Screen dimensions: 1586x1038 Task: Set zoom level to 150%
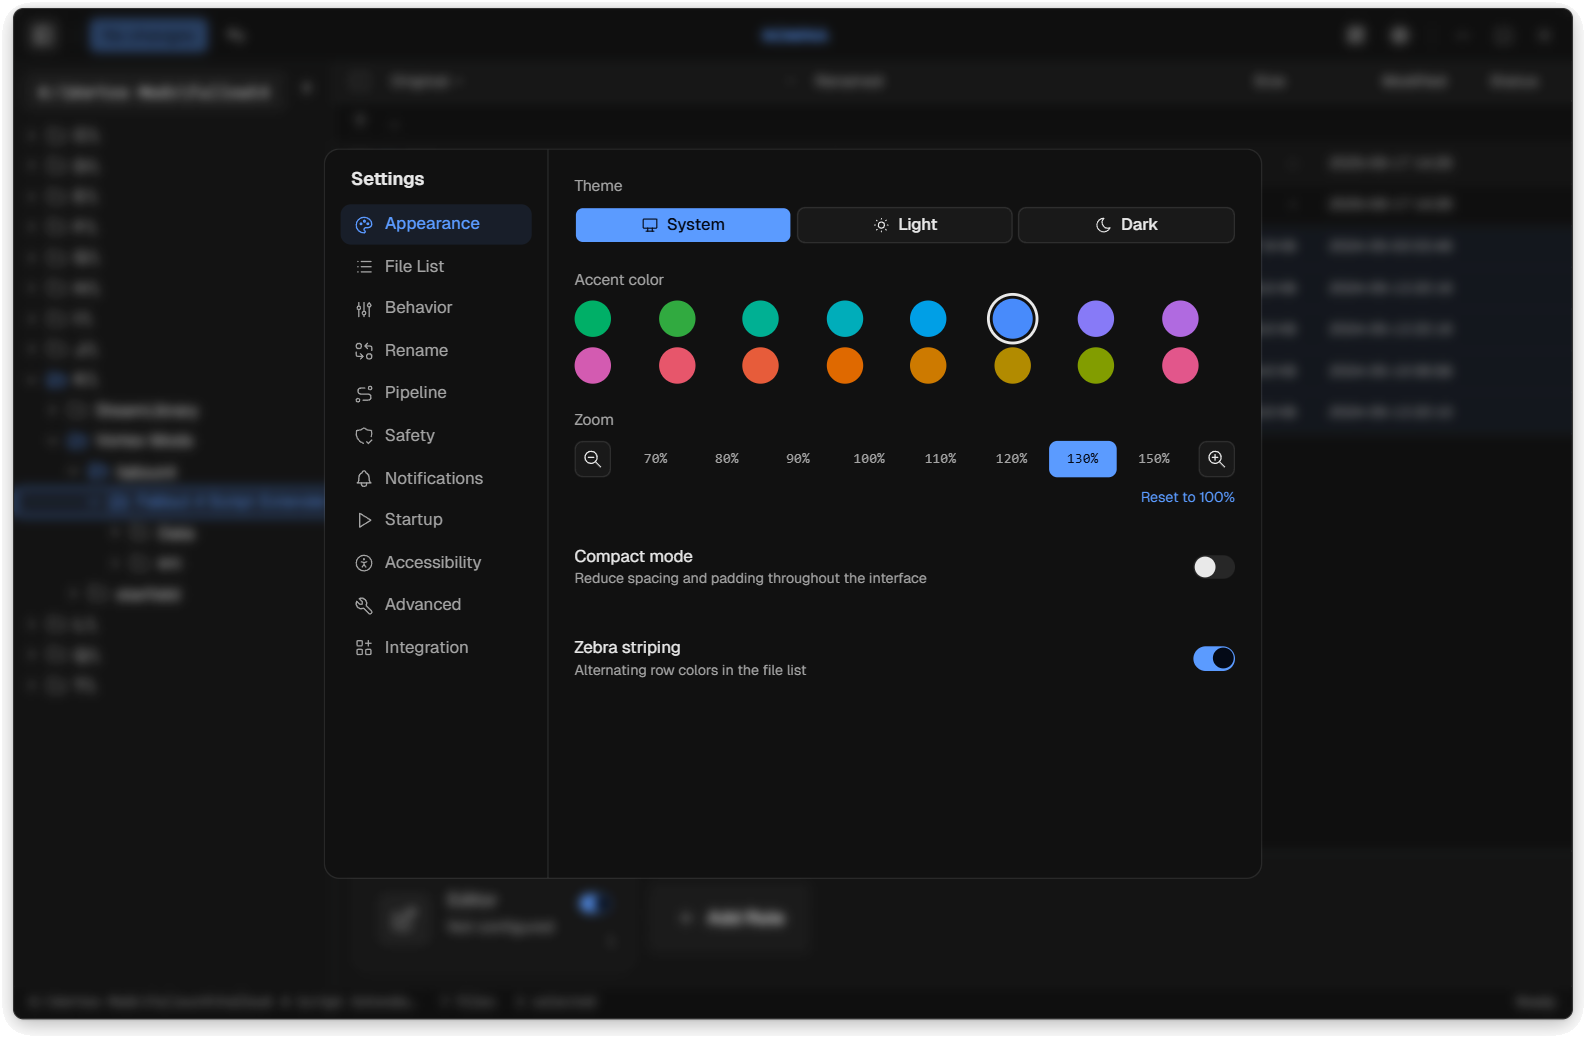coord(1153,459)
